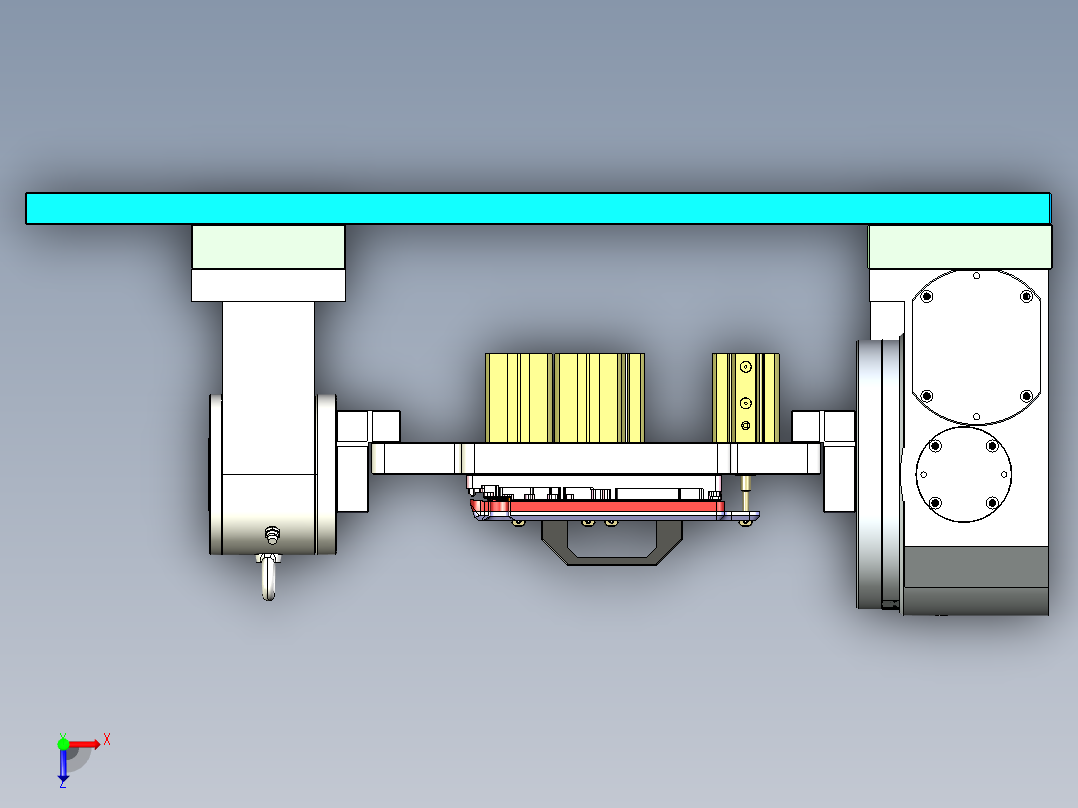This screenshot has height=808, width=1078.
Task: Pick the lifting eye ring under the left housing
Action: click(x=268, y=577)
